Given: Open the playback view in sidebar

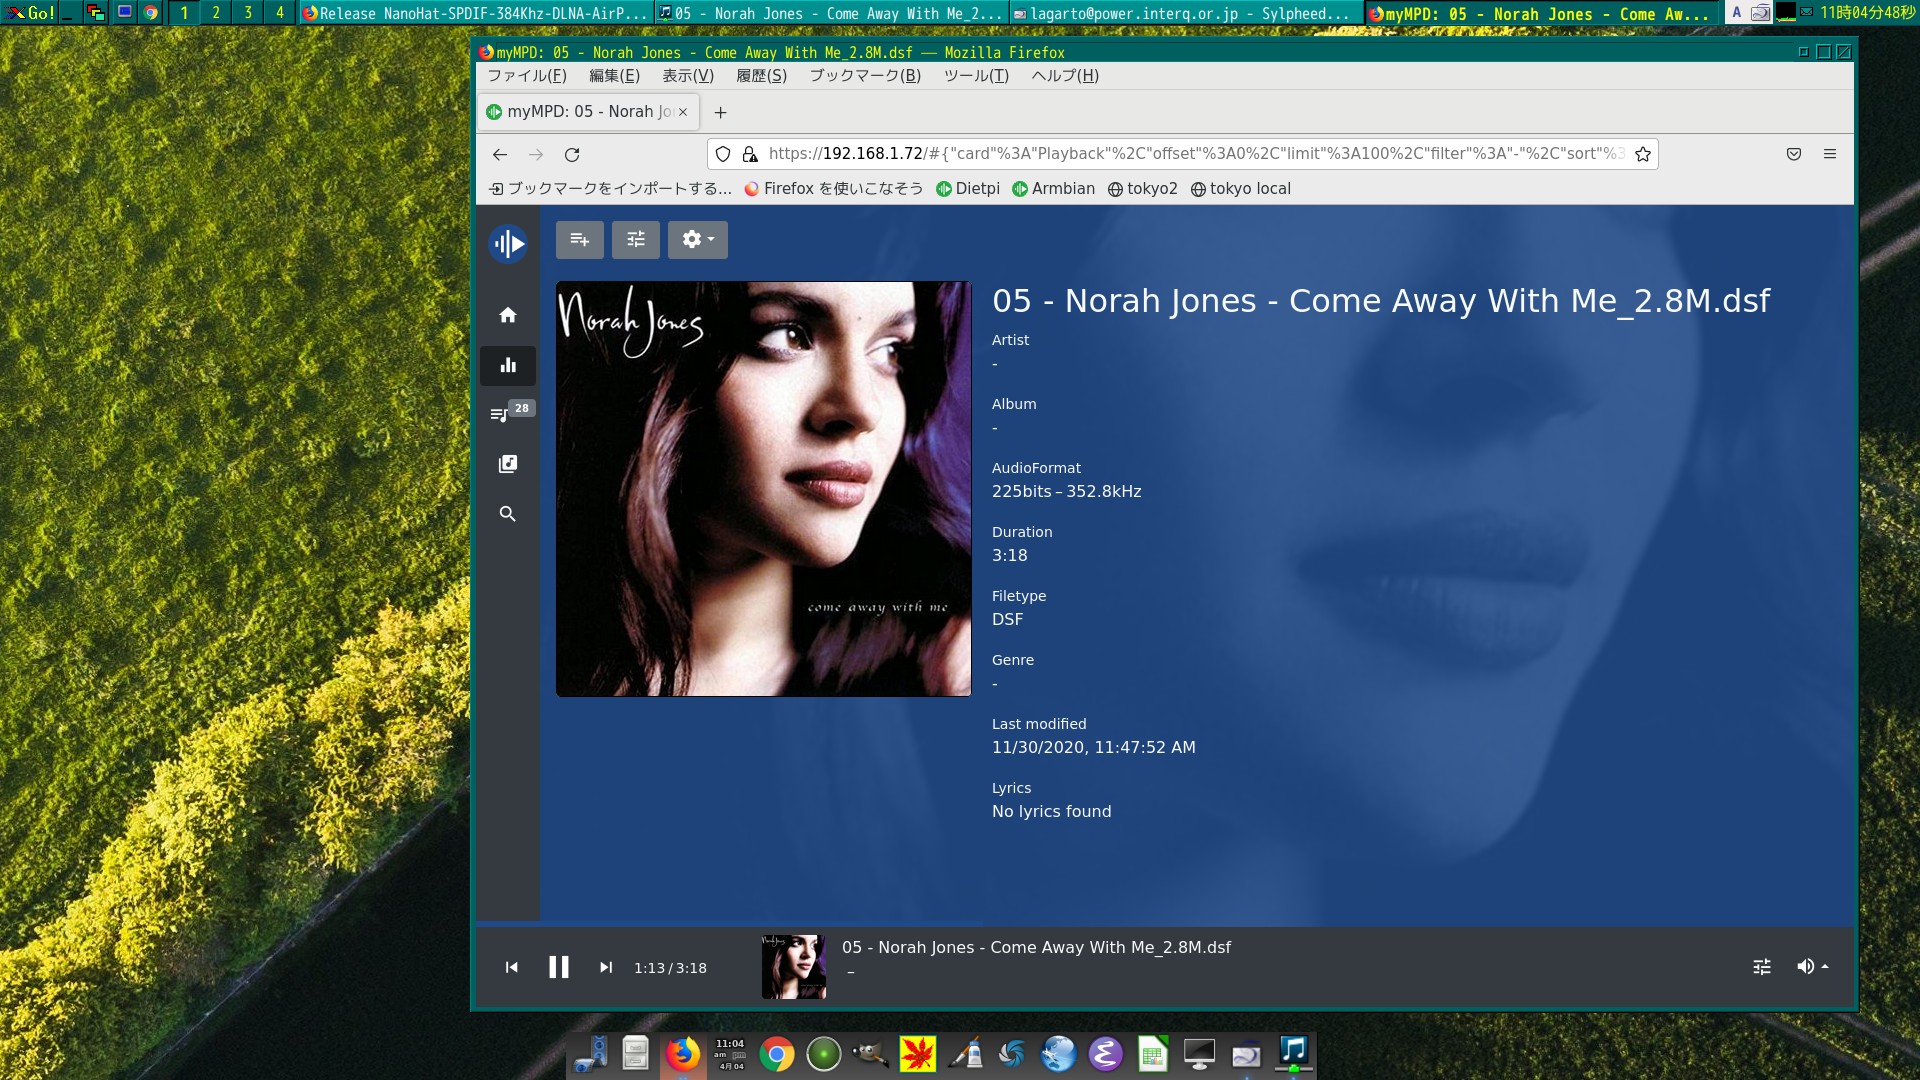Looking at the screenshot, I should tap(508, 366).
